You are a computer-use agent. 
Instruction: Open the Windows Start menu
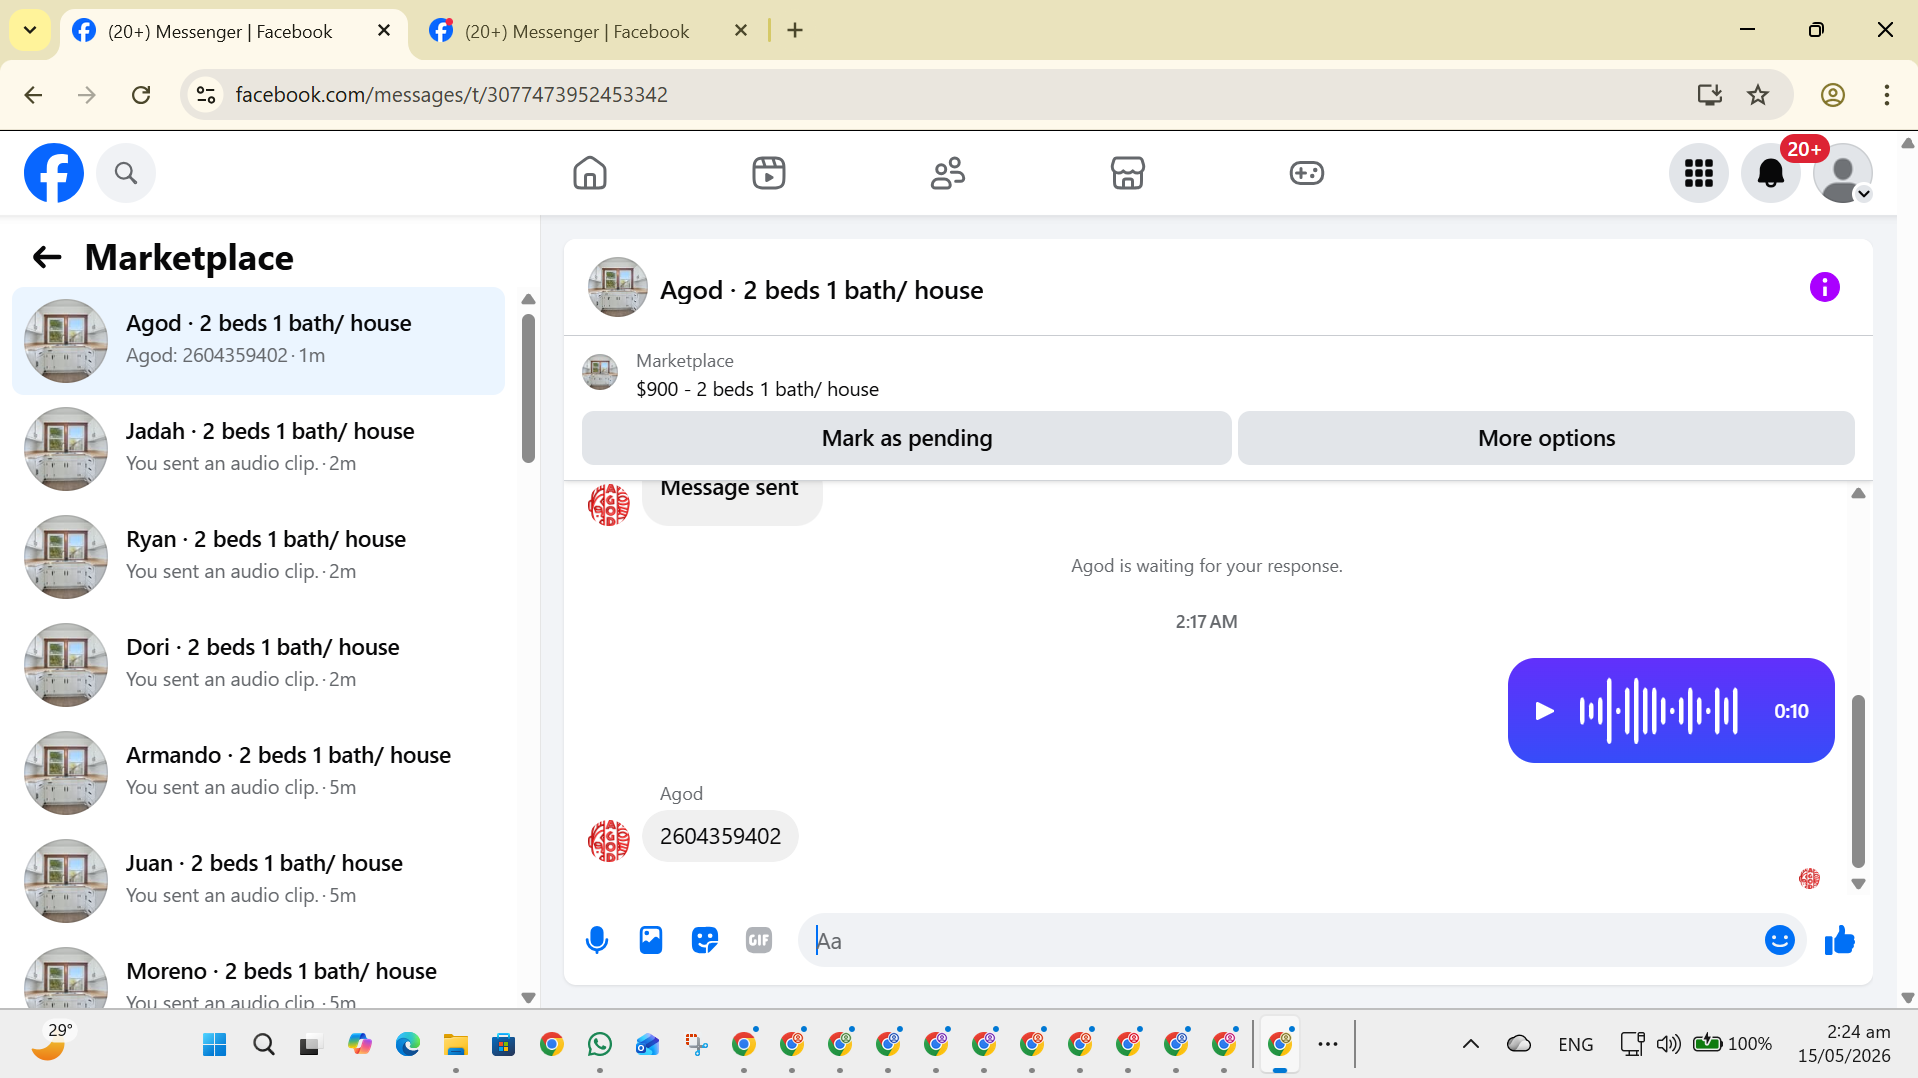(x=214, y=1045)
